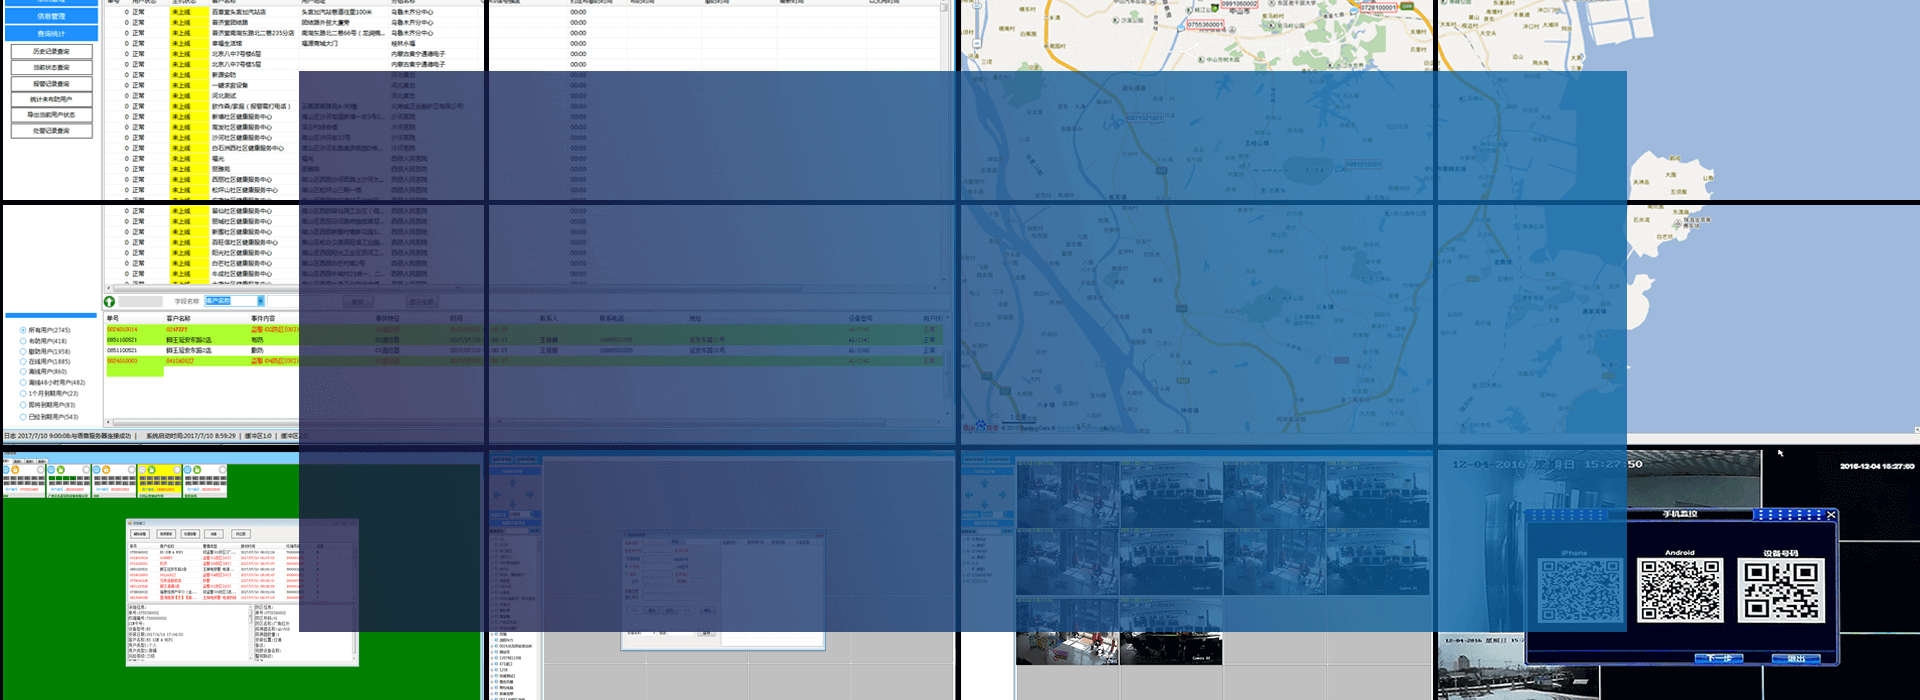
Task: Click the 设备号码 QR code
Action: [1781, 590]
